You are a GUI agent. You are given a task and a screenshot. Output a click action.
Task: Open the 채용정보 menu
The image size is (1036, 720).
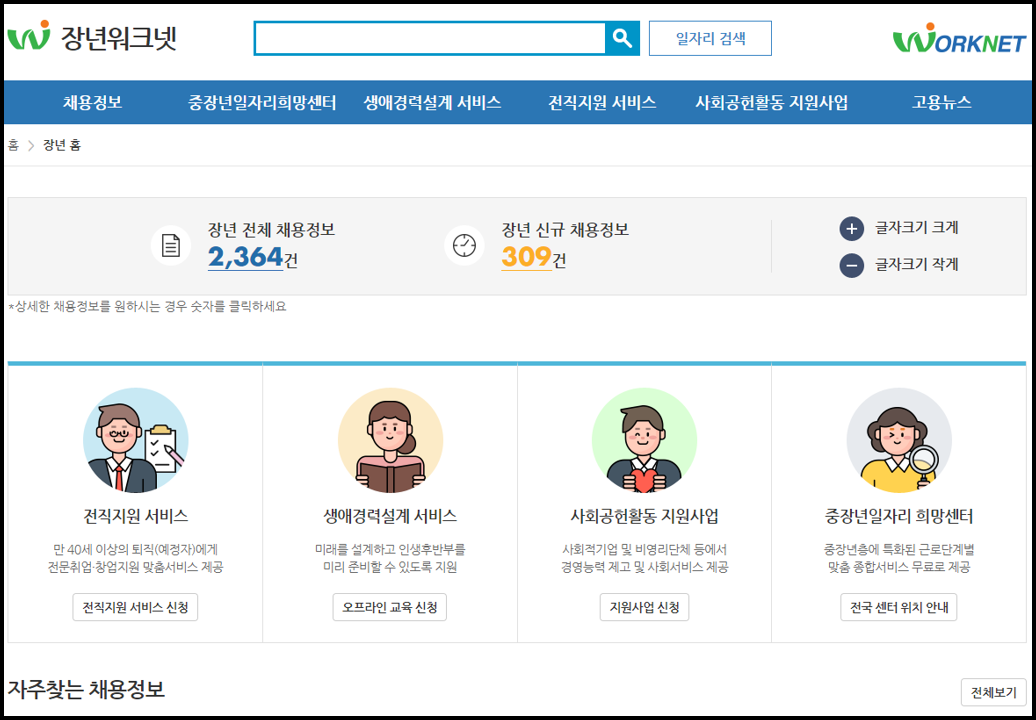pos(92,102)
